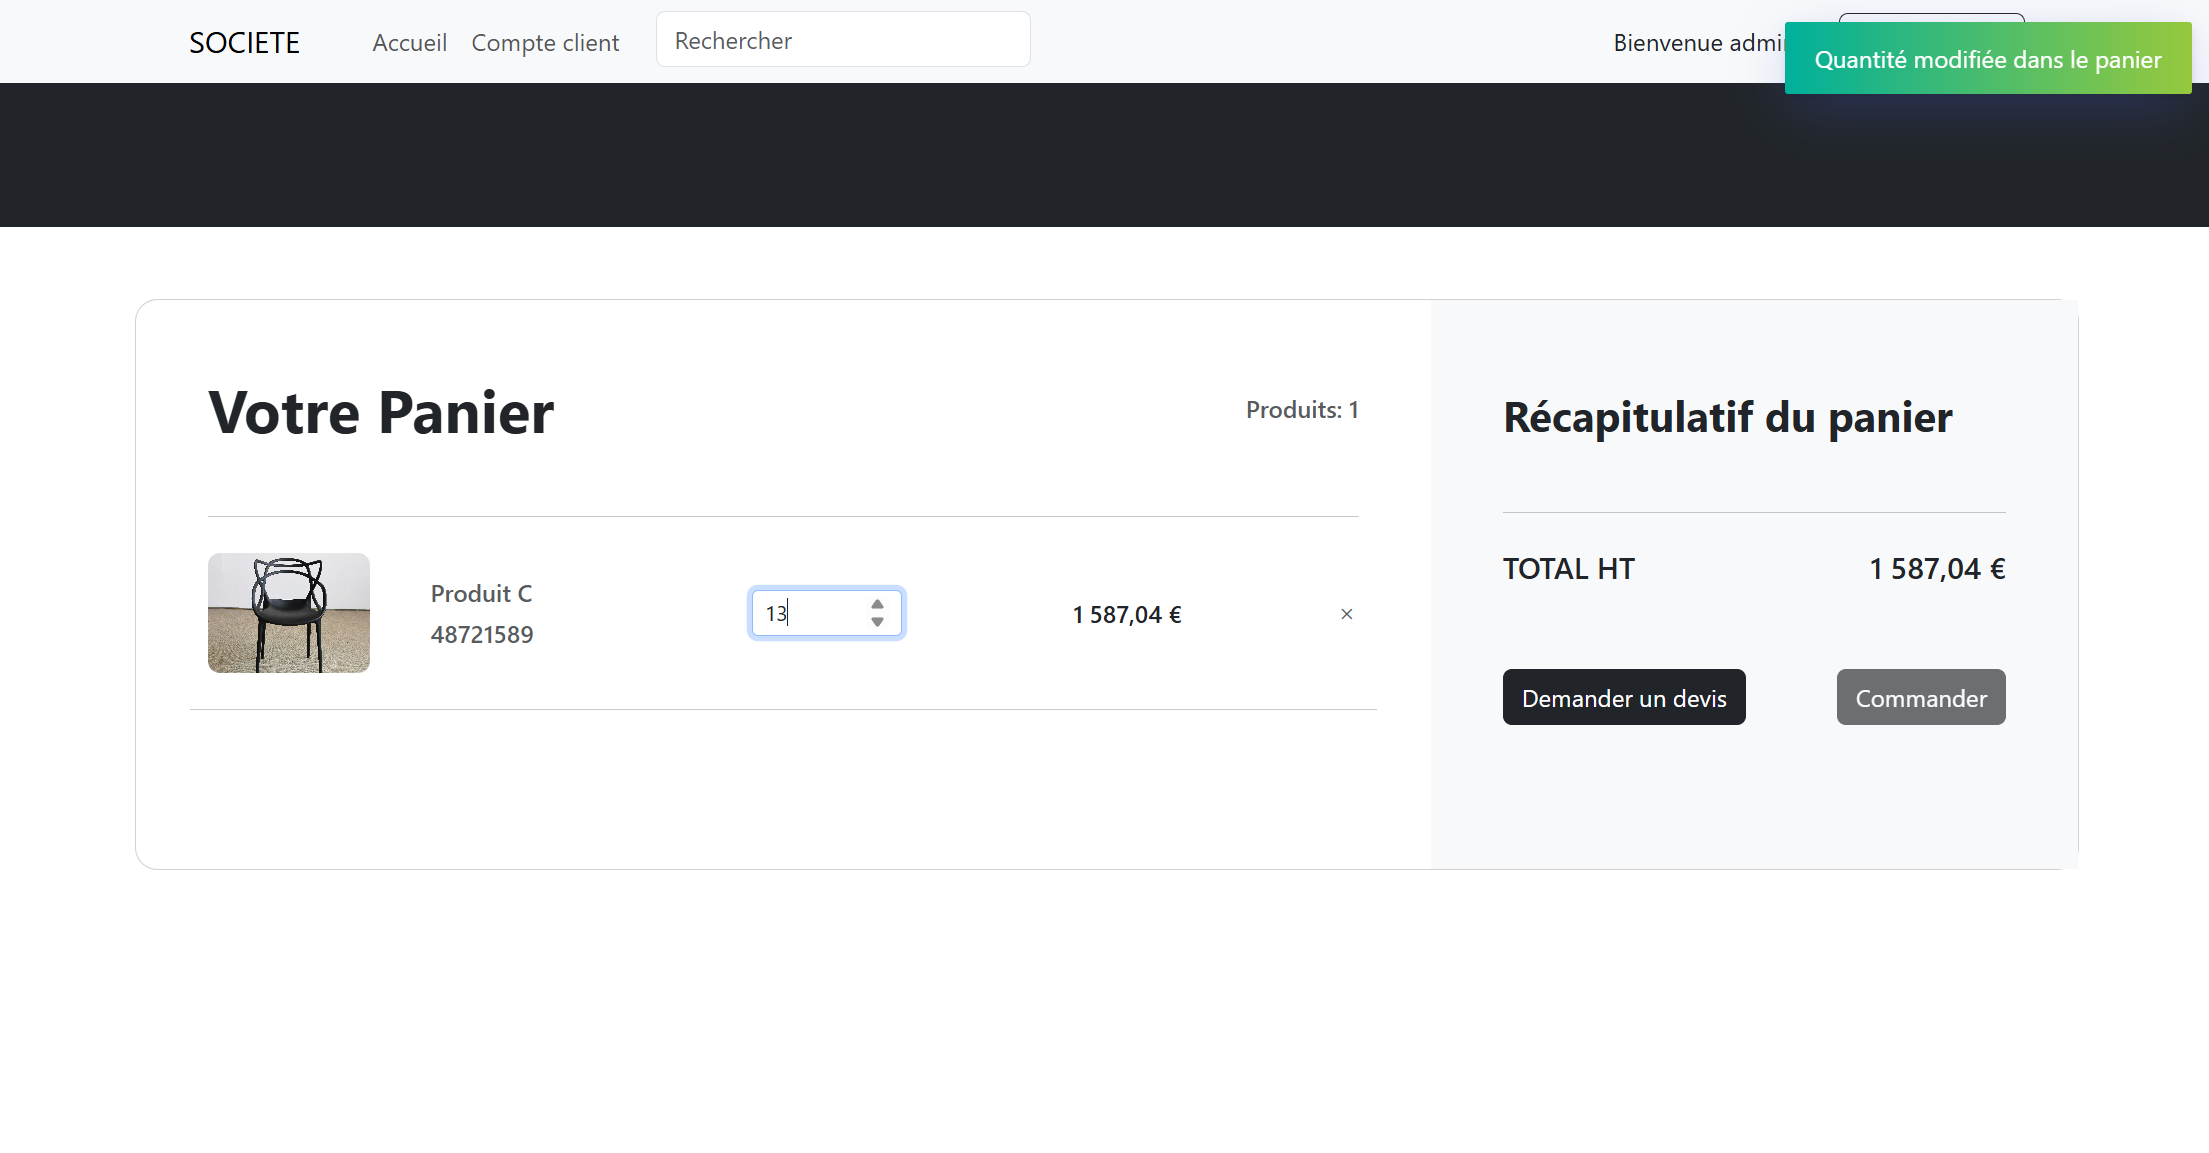Focus the Rechercher search field

coord(842,41)
